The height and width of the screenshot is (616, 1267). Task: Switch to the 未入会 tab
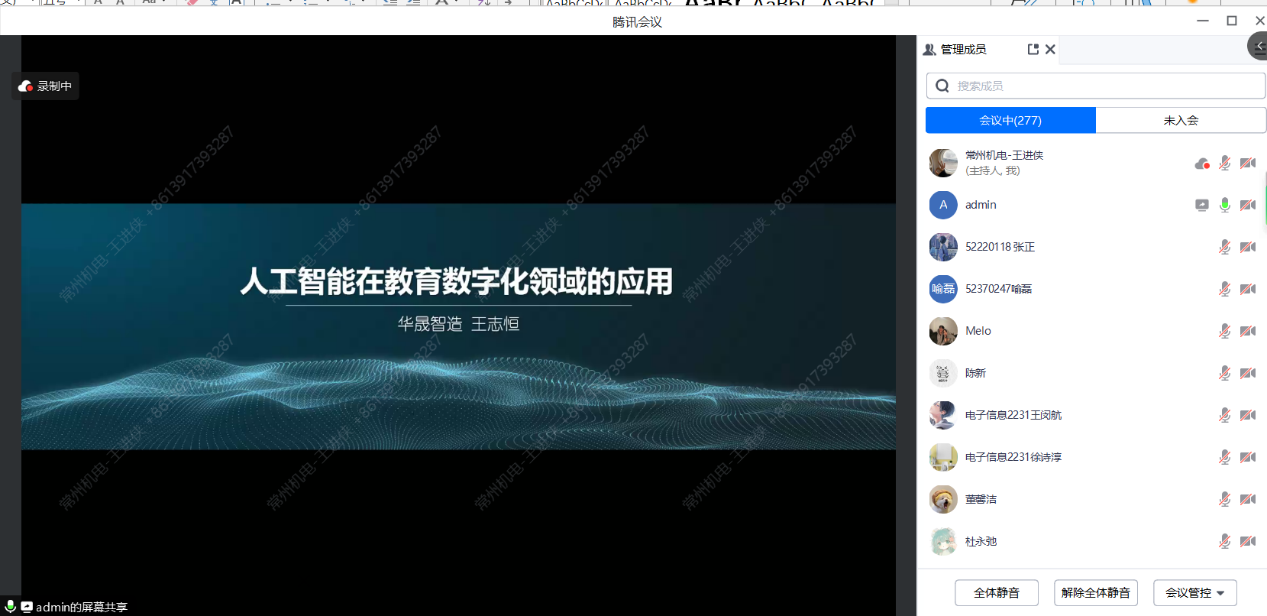coord(1180,120)
